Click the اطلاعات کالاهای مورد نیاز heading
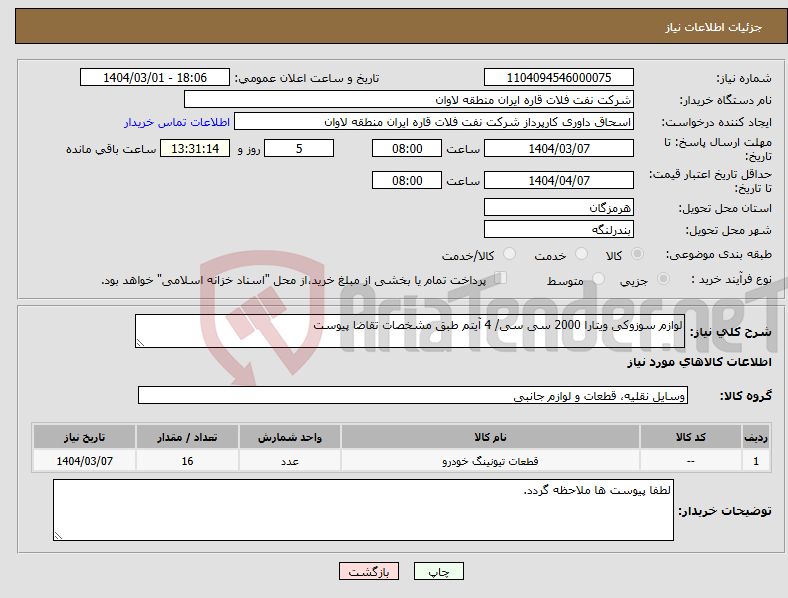The height and width of the screenshot is (598, 788). coord(699,362)
